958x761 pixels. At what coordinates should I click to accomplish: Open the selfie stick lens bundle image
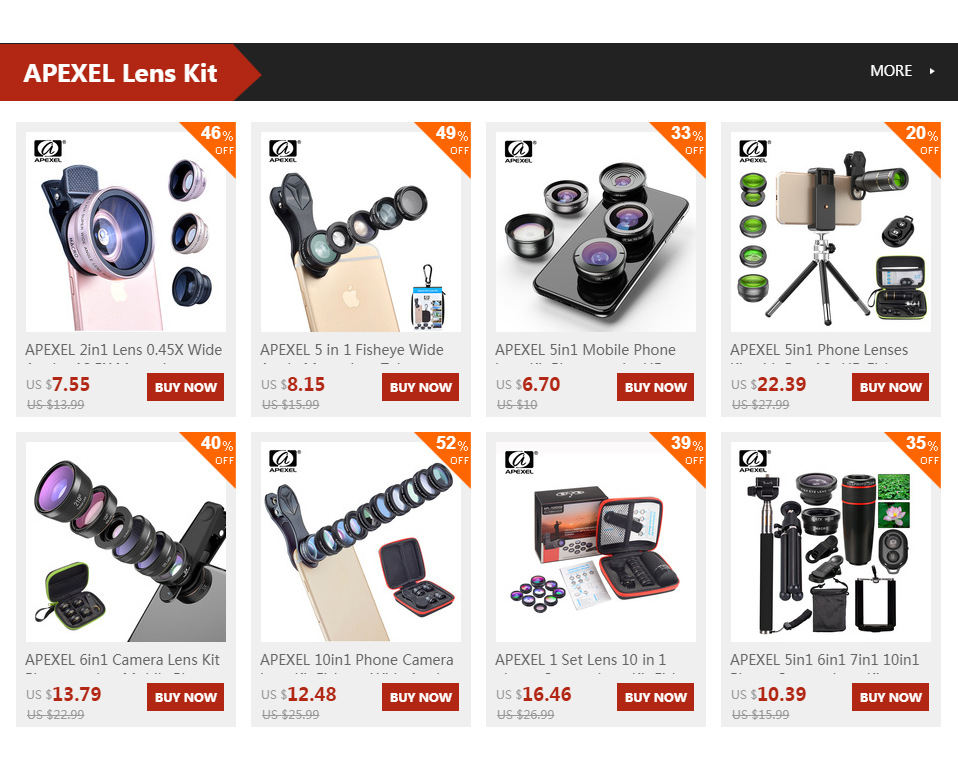tap(831, 542)
